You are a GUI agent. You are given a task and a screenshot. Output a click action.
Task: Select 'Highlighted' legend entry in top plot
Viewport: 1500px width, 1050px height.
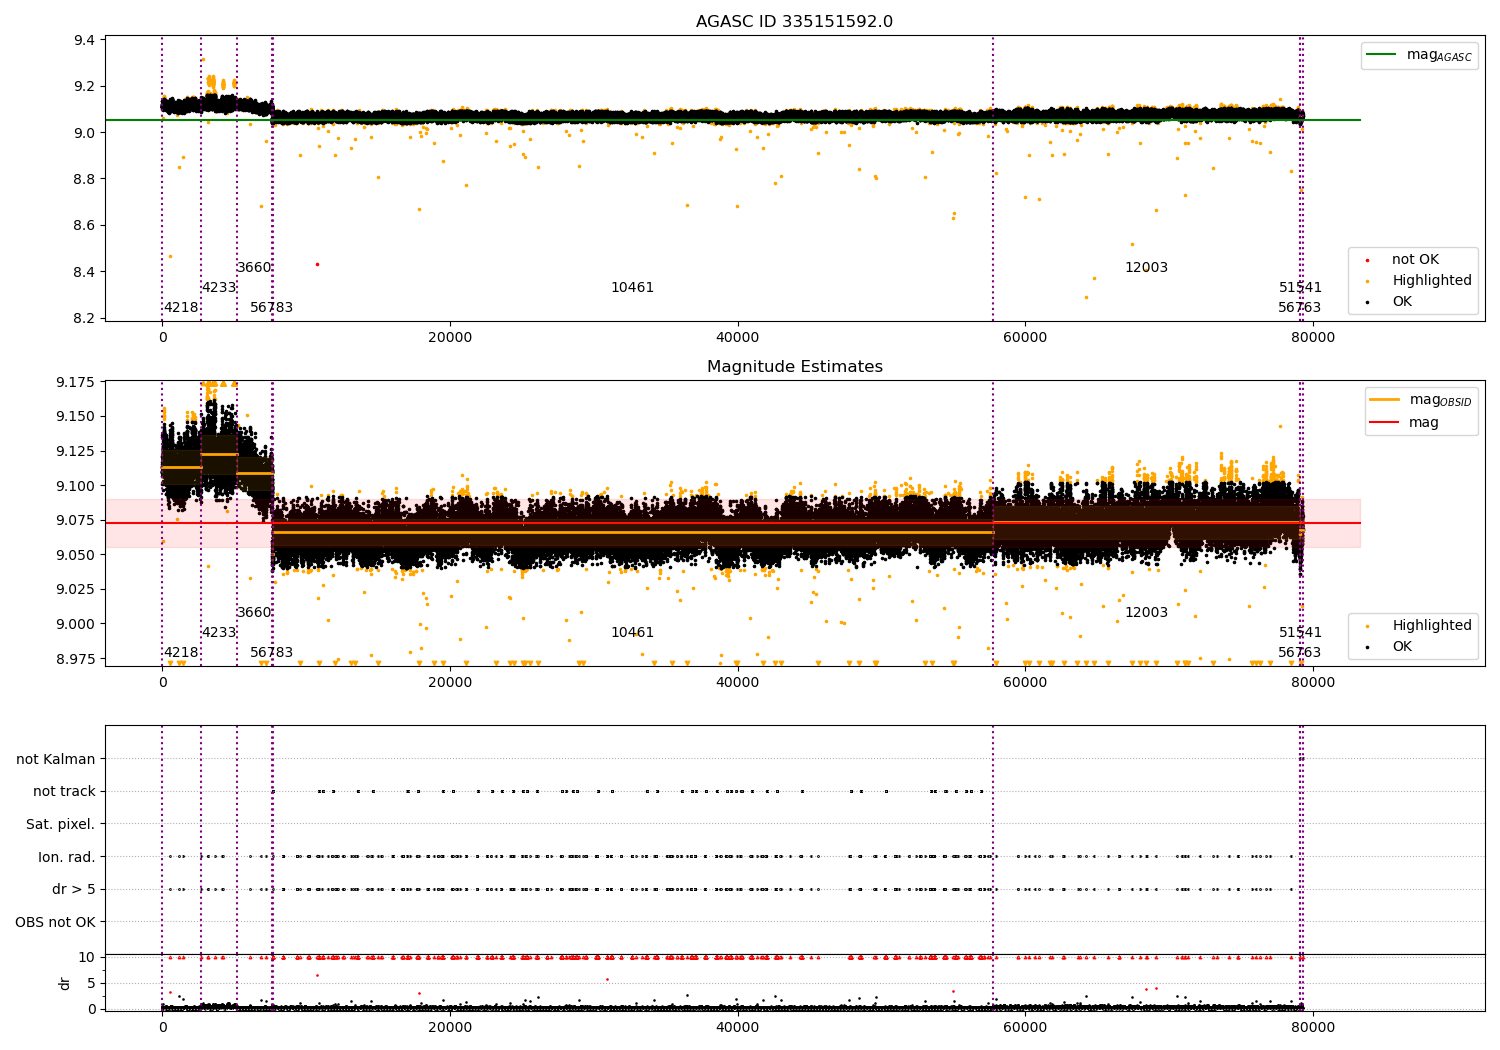pos(1431,281)
